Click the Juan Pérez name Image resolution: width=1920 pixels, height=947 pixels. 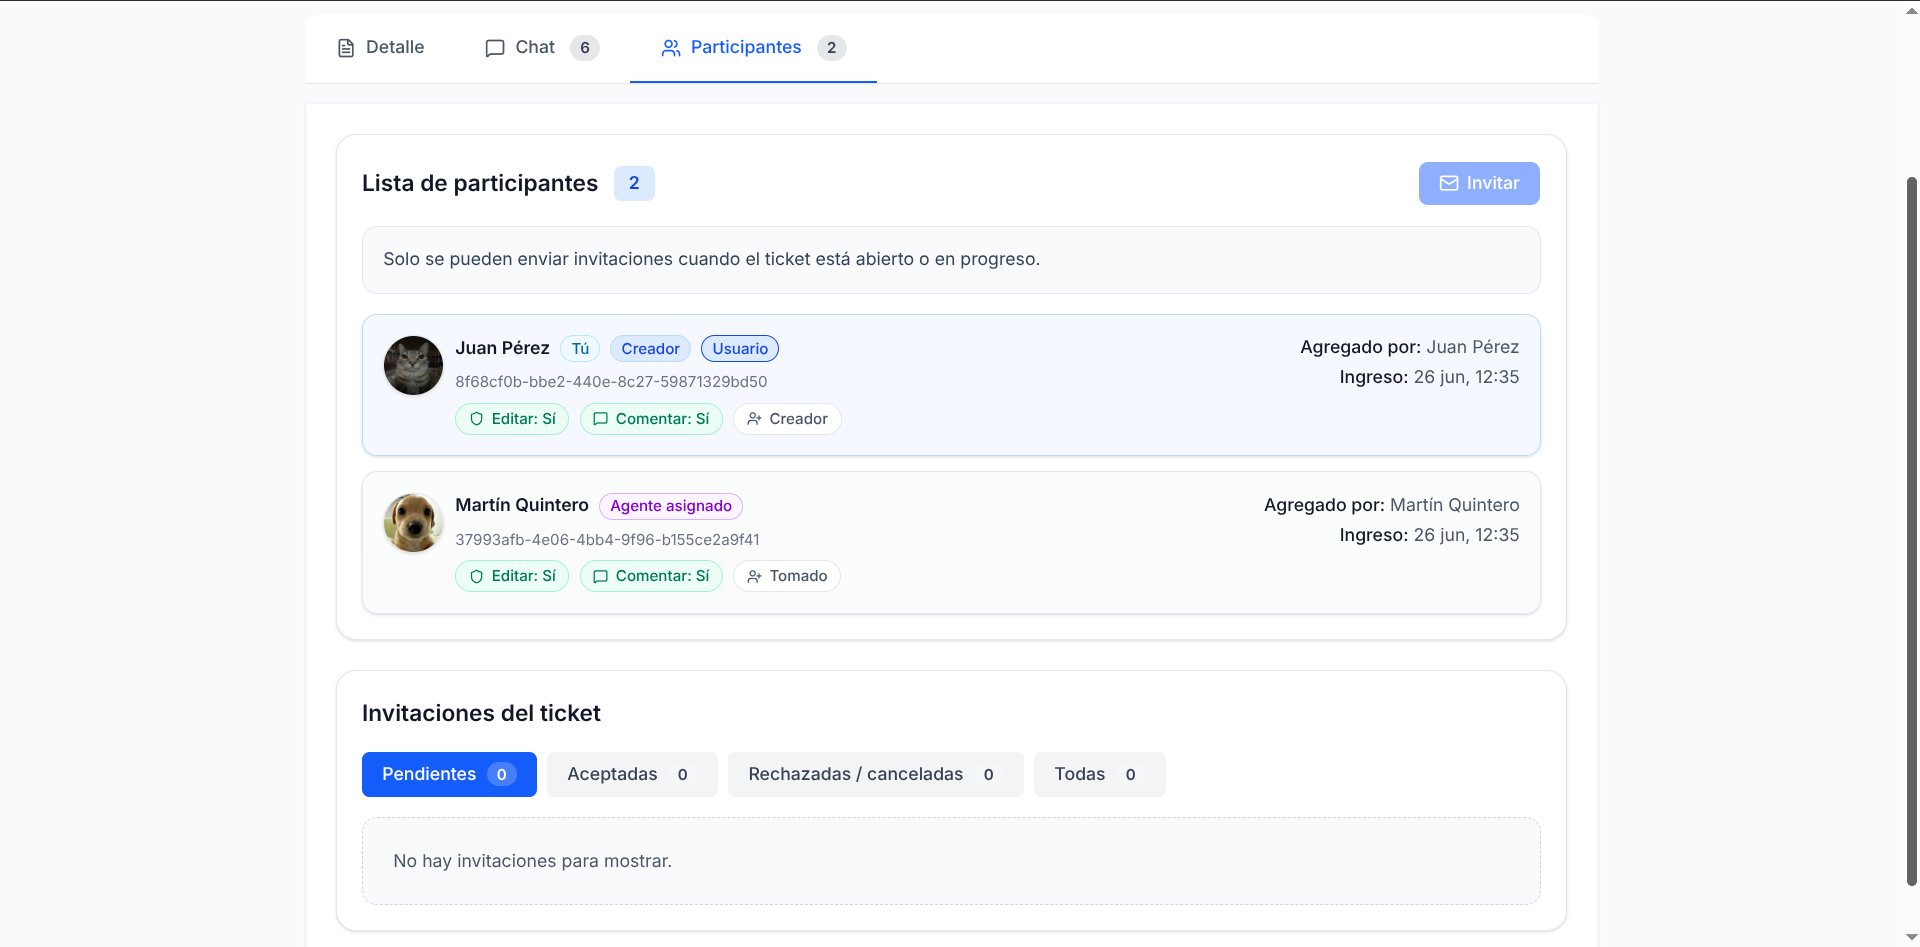point(502,348)
